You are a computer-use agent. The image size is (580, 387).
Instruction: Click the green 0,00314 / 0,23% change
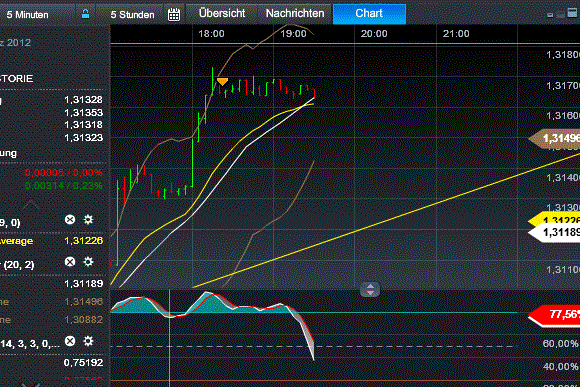[x=64, y=186]
